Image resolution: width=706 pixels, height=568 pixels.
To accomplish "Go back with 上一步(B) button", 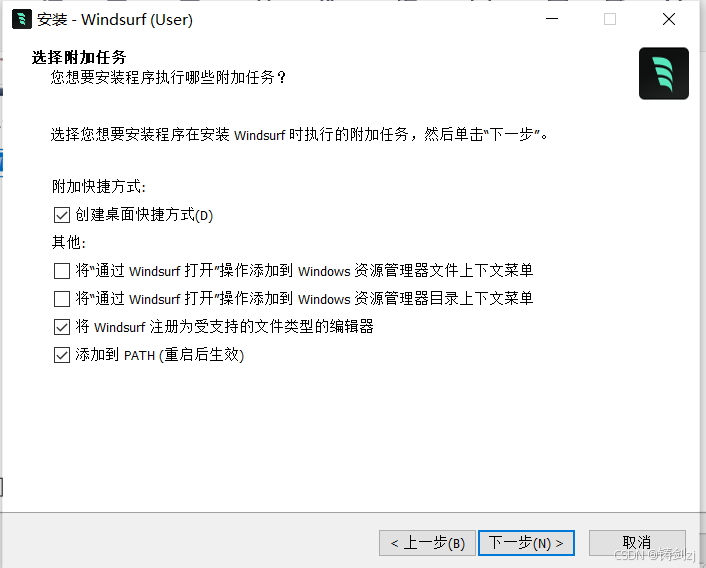I will (x=427, y=543).
